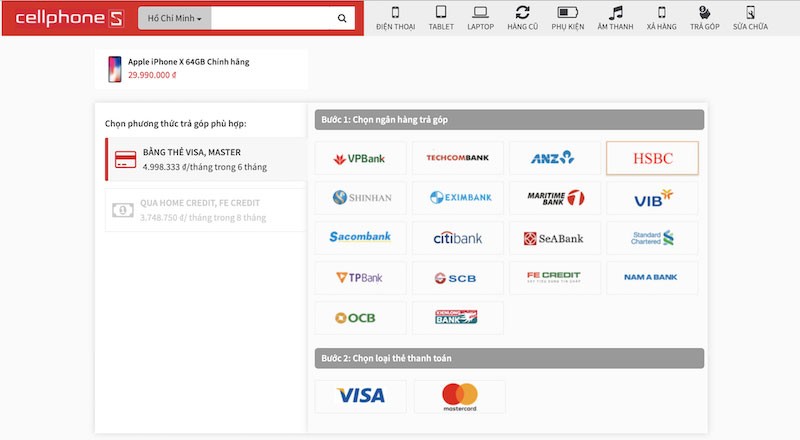Choose Techcombank as installment bank

pos(458,158)
